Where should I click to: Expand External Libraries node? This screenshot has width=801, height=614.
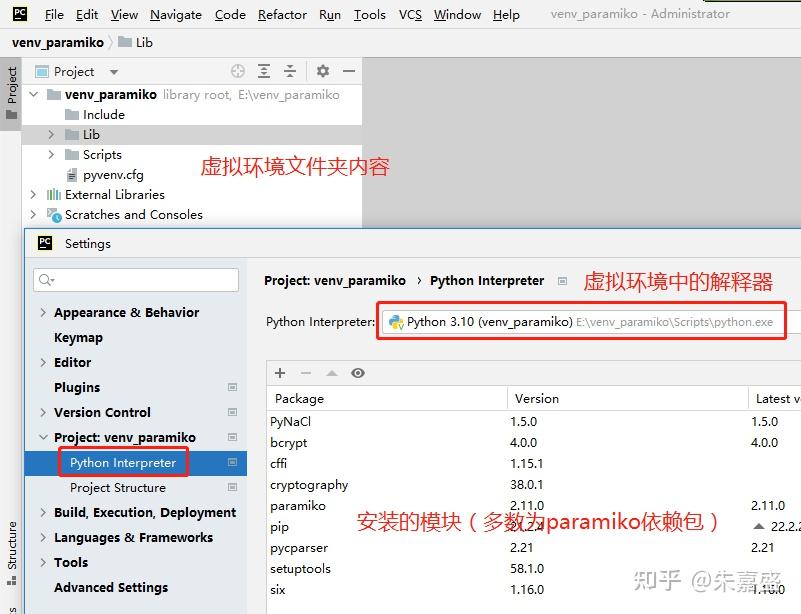[x=34, y=195]
